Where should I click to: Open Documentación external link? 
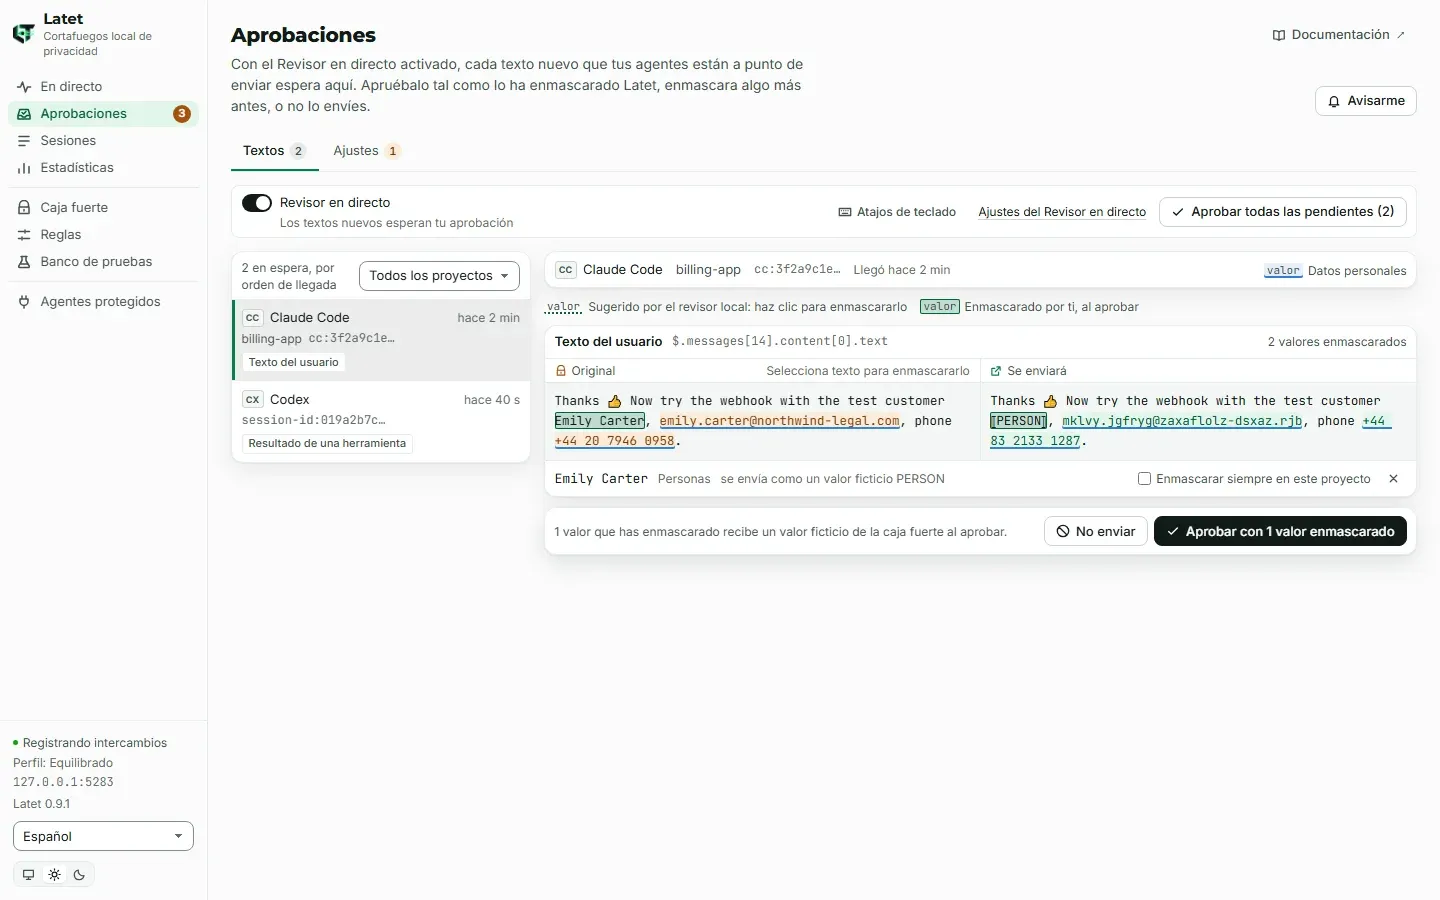1339,35
